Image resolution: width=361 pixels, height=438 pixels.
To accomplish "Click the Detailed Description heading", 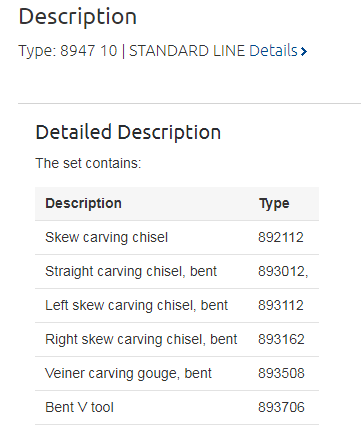I will pyautogui.click(x=128, y=132).
